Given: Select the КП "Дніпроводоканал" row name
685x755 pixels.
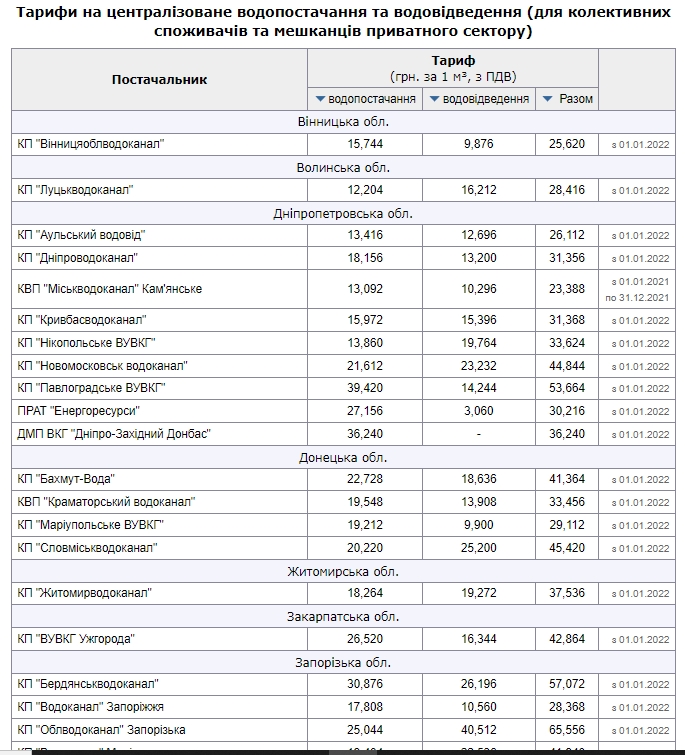Looking at the screenshot, I should coord(77,258).
